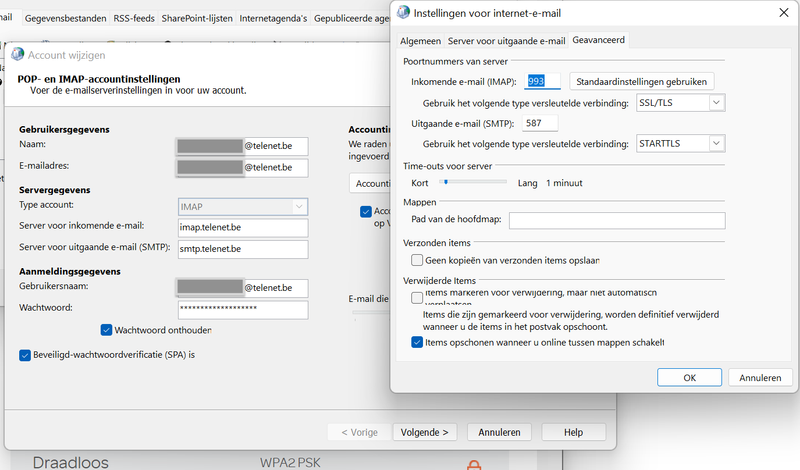The height and width of the screenshot is (470, 800).
Task: Enable Geen kopieën van verzonden items opslaan
Action: click(417, 260)
